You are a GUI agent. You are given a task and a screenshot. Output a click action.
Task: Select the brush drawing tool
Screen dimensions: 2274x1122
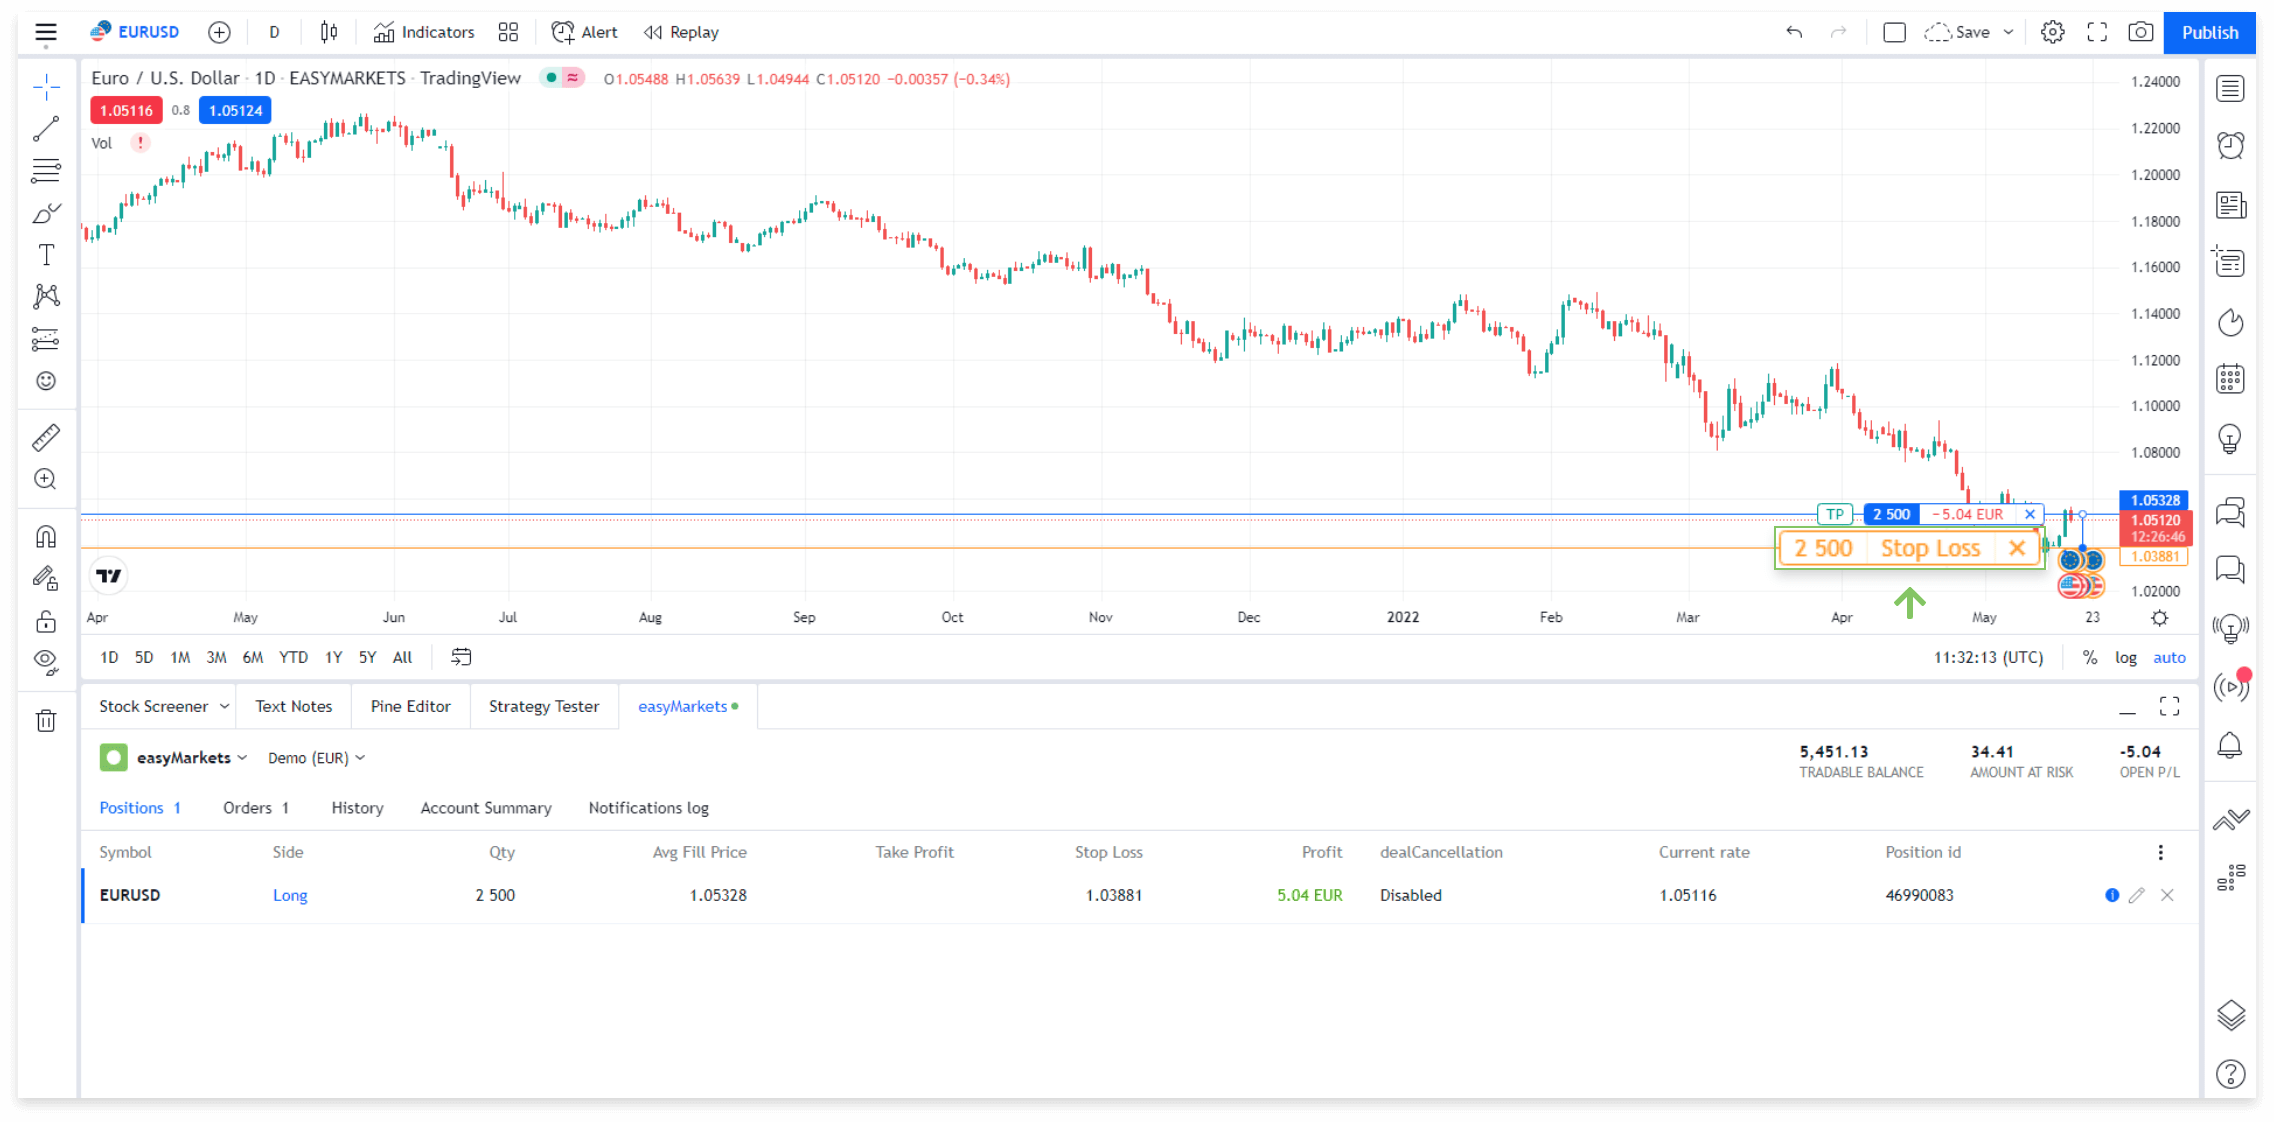tap(46, 213)
